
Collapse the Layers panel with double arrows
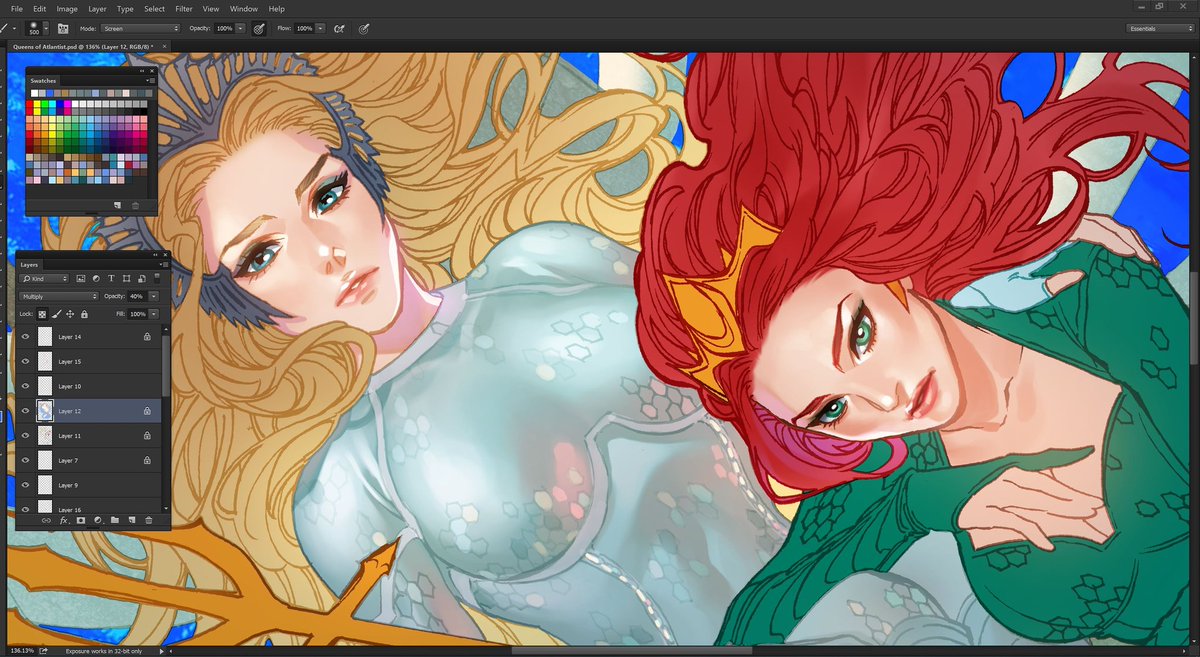(155, 255)
